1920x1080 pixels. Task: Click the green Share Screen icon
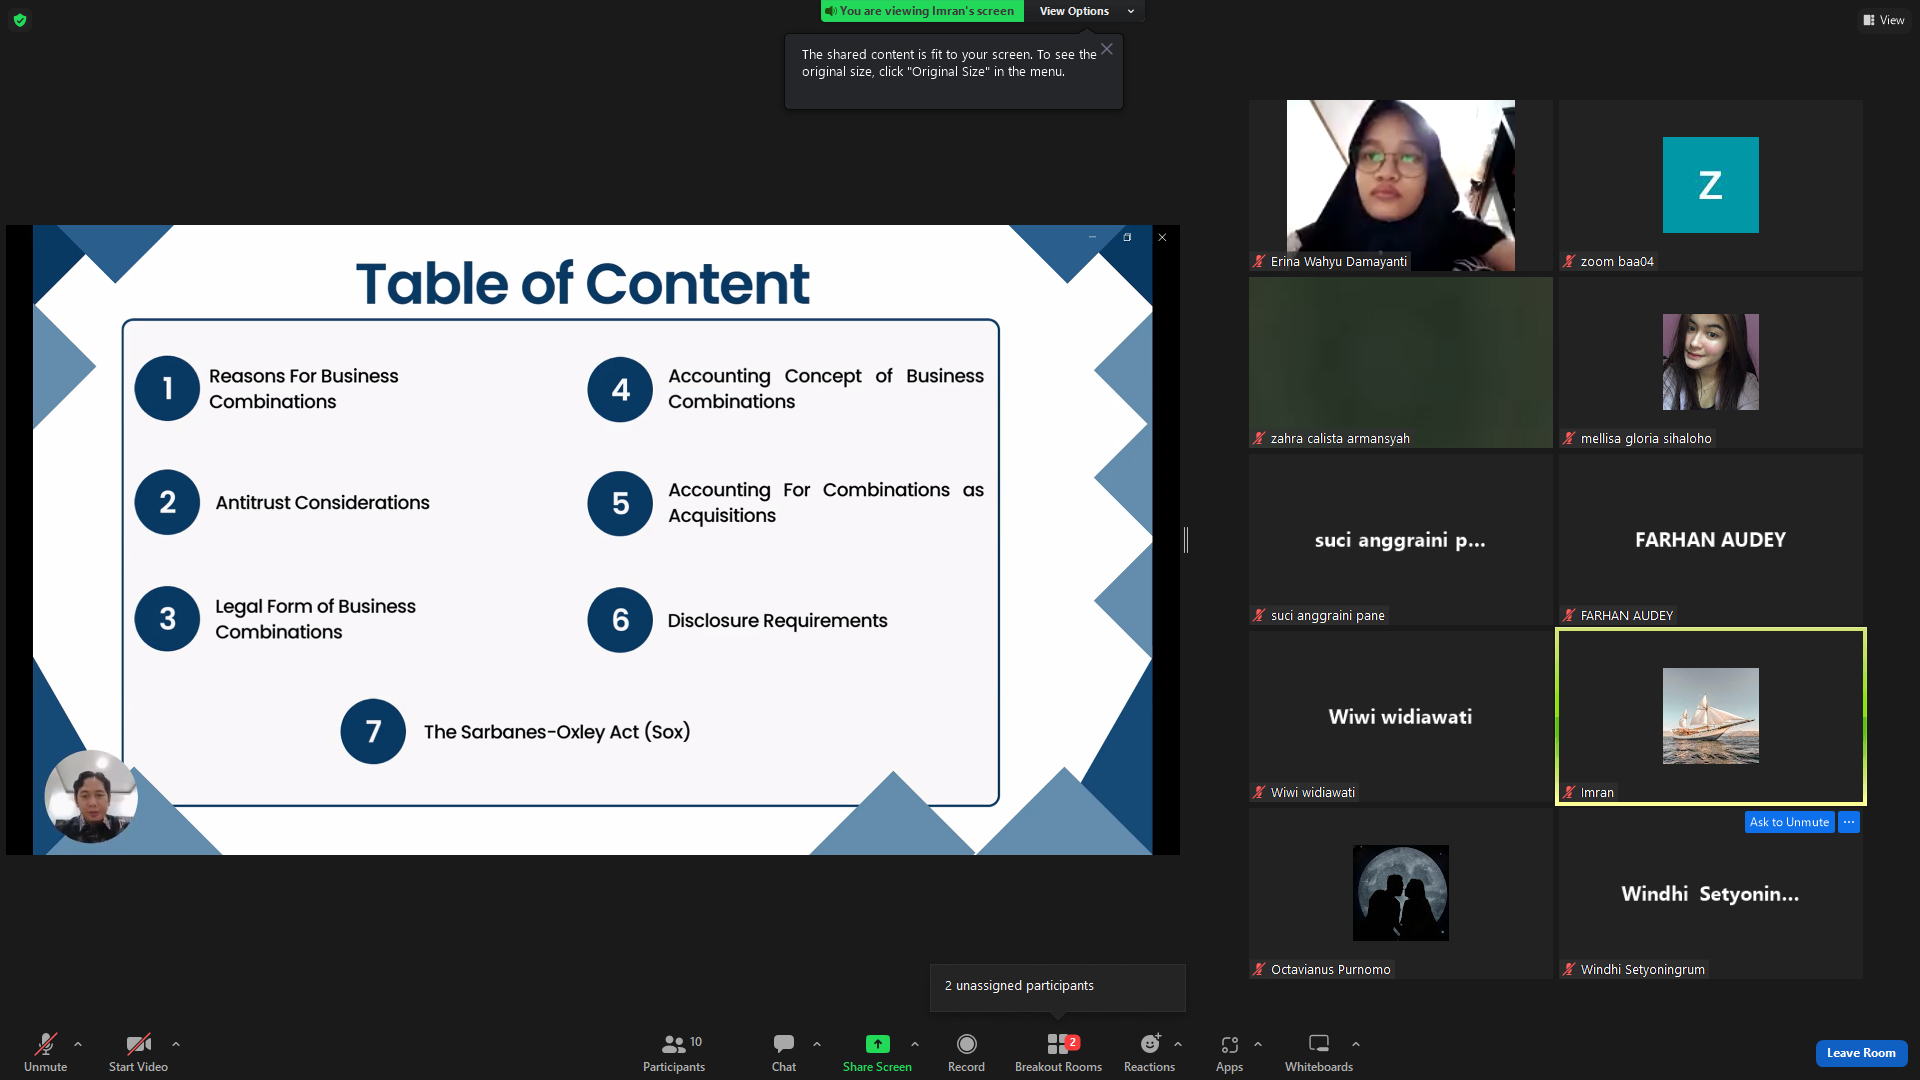[877, 1044]
